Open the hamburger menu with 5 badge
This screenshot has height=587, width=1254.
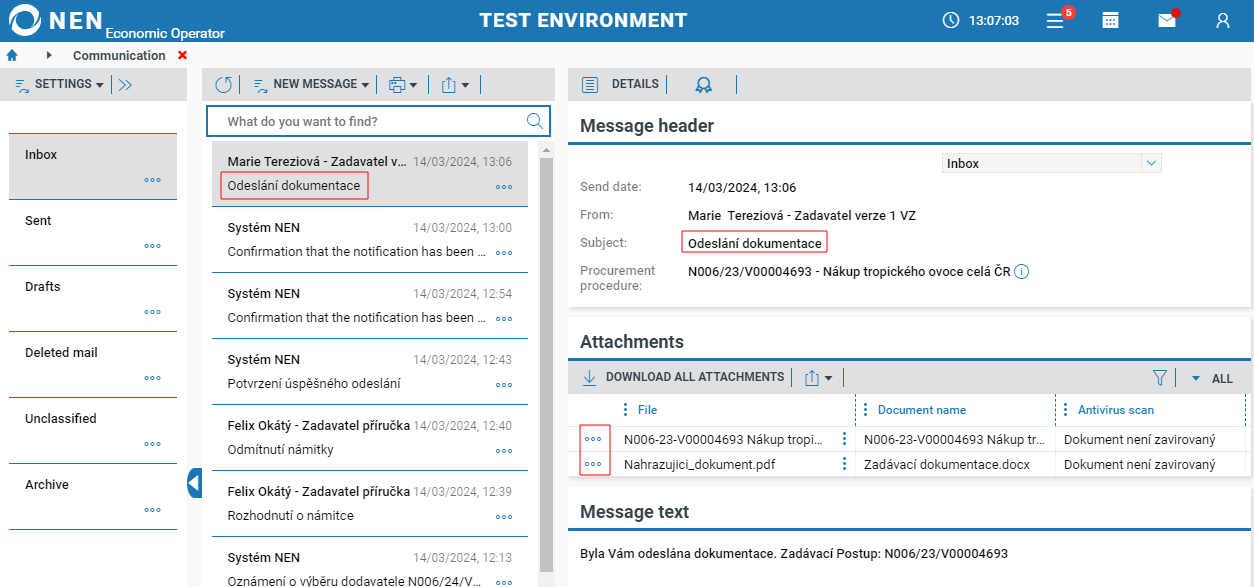click(x=1055, y=20)
